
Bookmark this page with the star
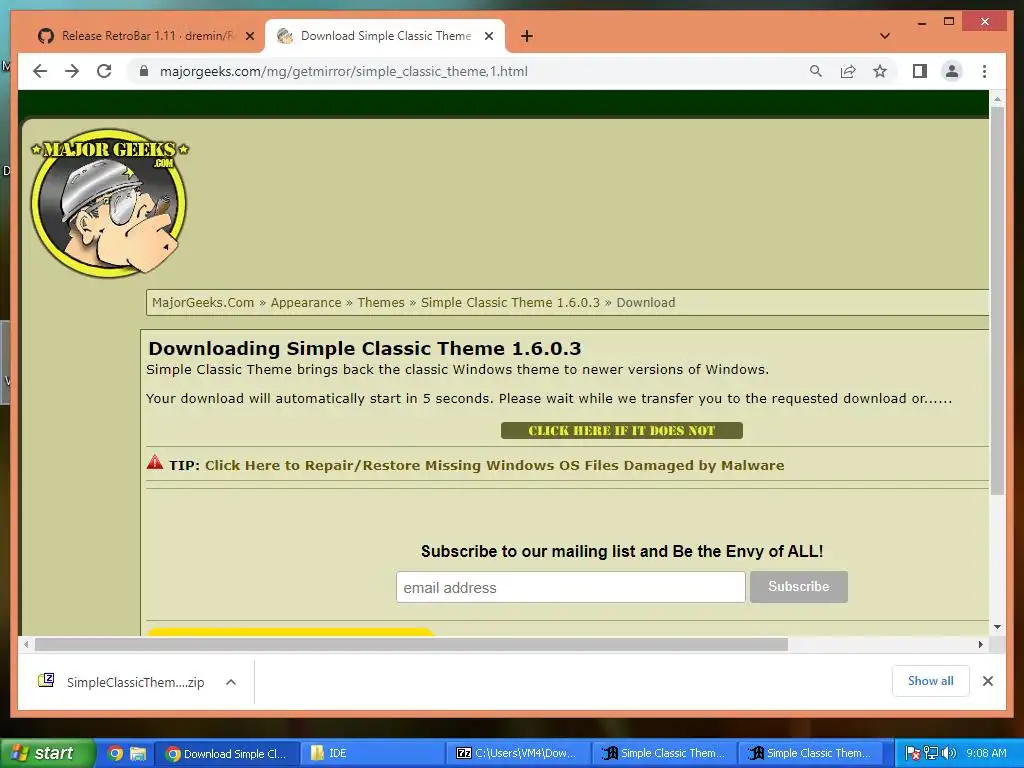point(880,71)
